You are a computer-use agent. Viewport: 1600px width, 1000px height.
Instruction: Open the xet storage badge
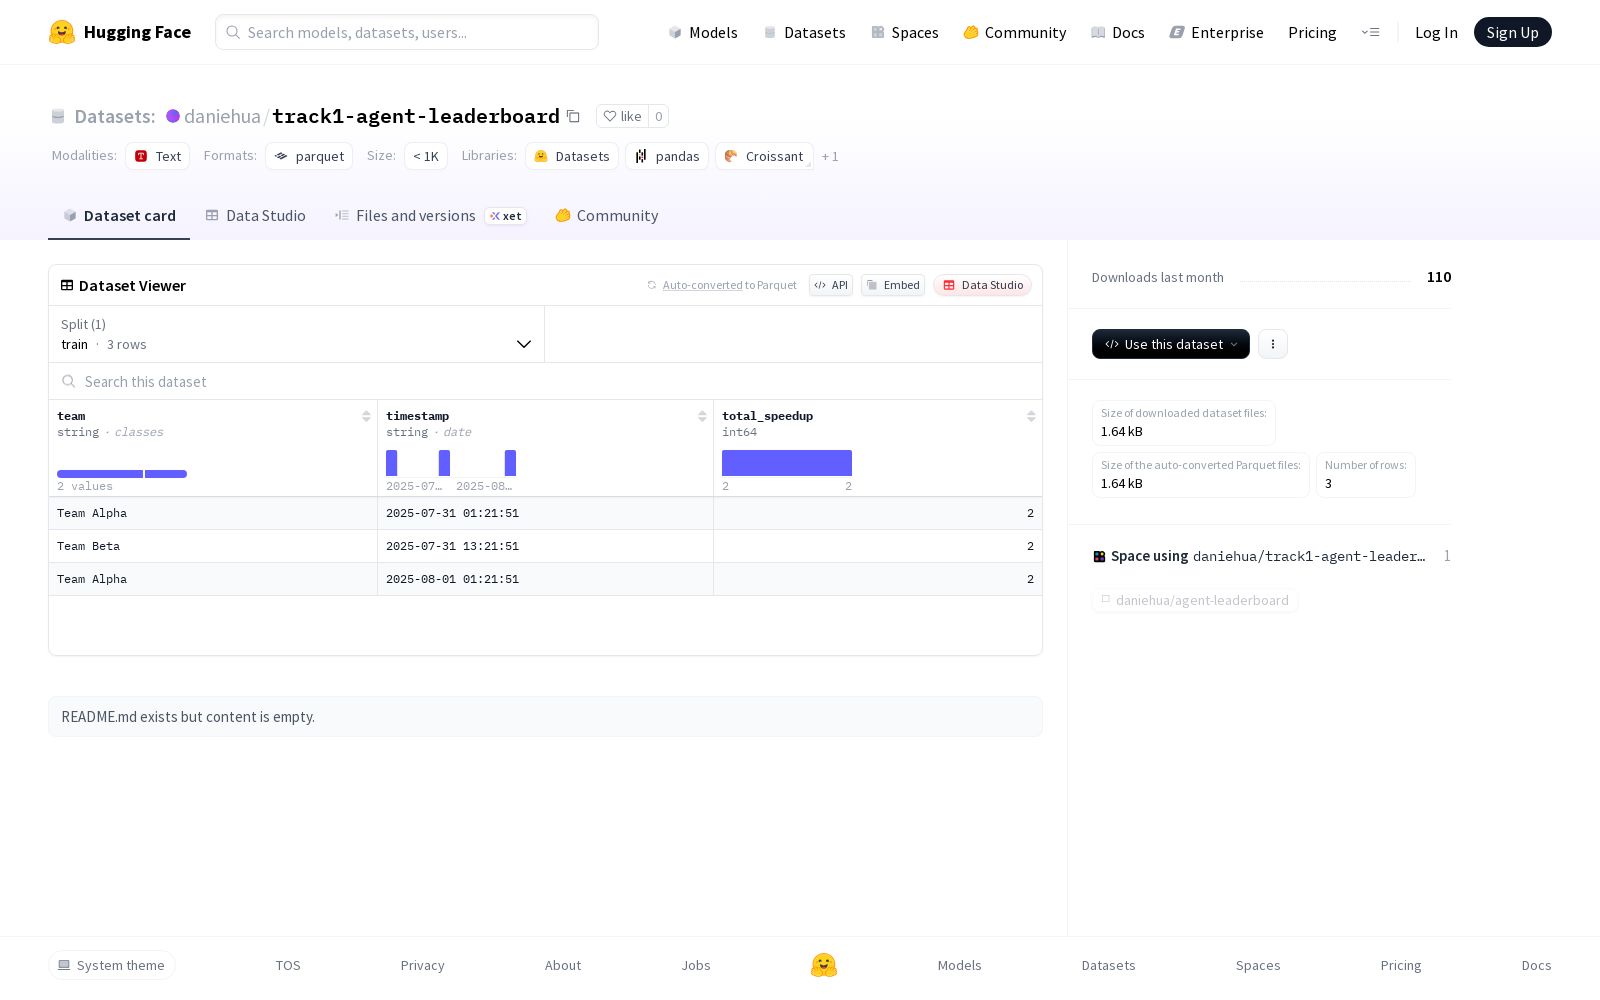tap(506, 216)
